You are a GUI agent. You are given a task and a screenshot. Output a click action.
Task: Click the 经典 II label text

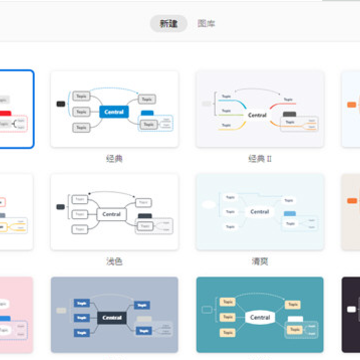pyautogui.click(x=260, y=159)
